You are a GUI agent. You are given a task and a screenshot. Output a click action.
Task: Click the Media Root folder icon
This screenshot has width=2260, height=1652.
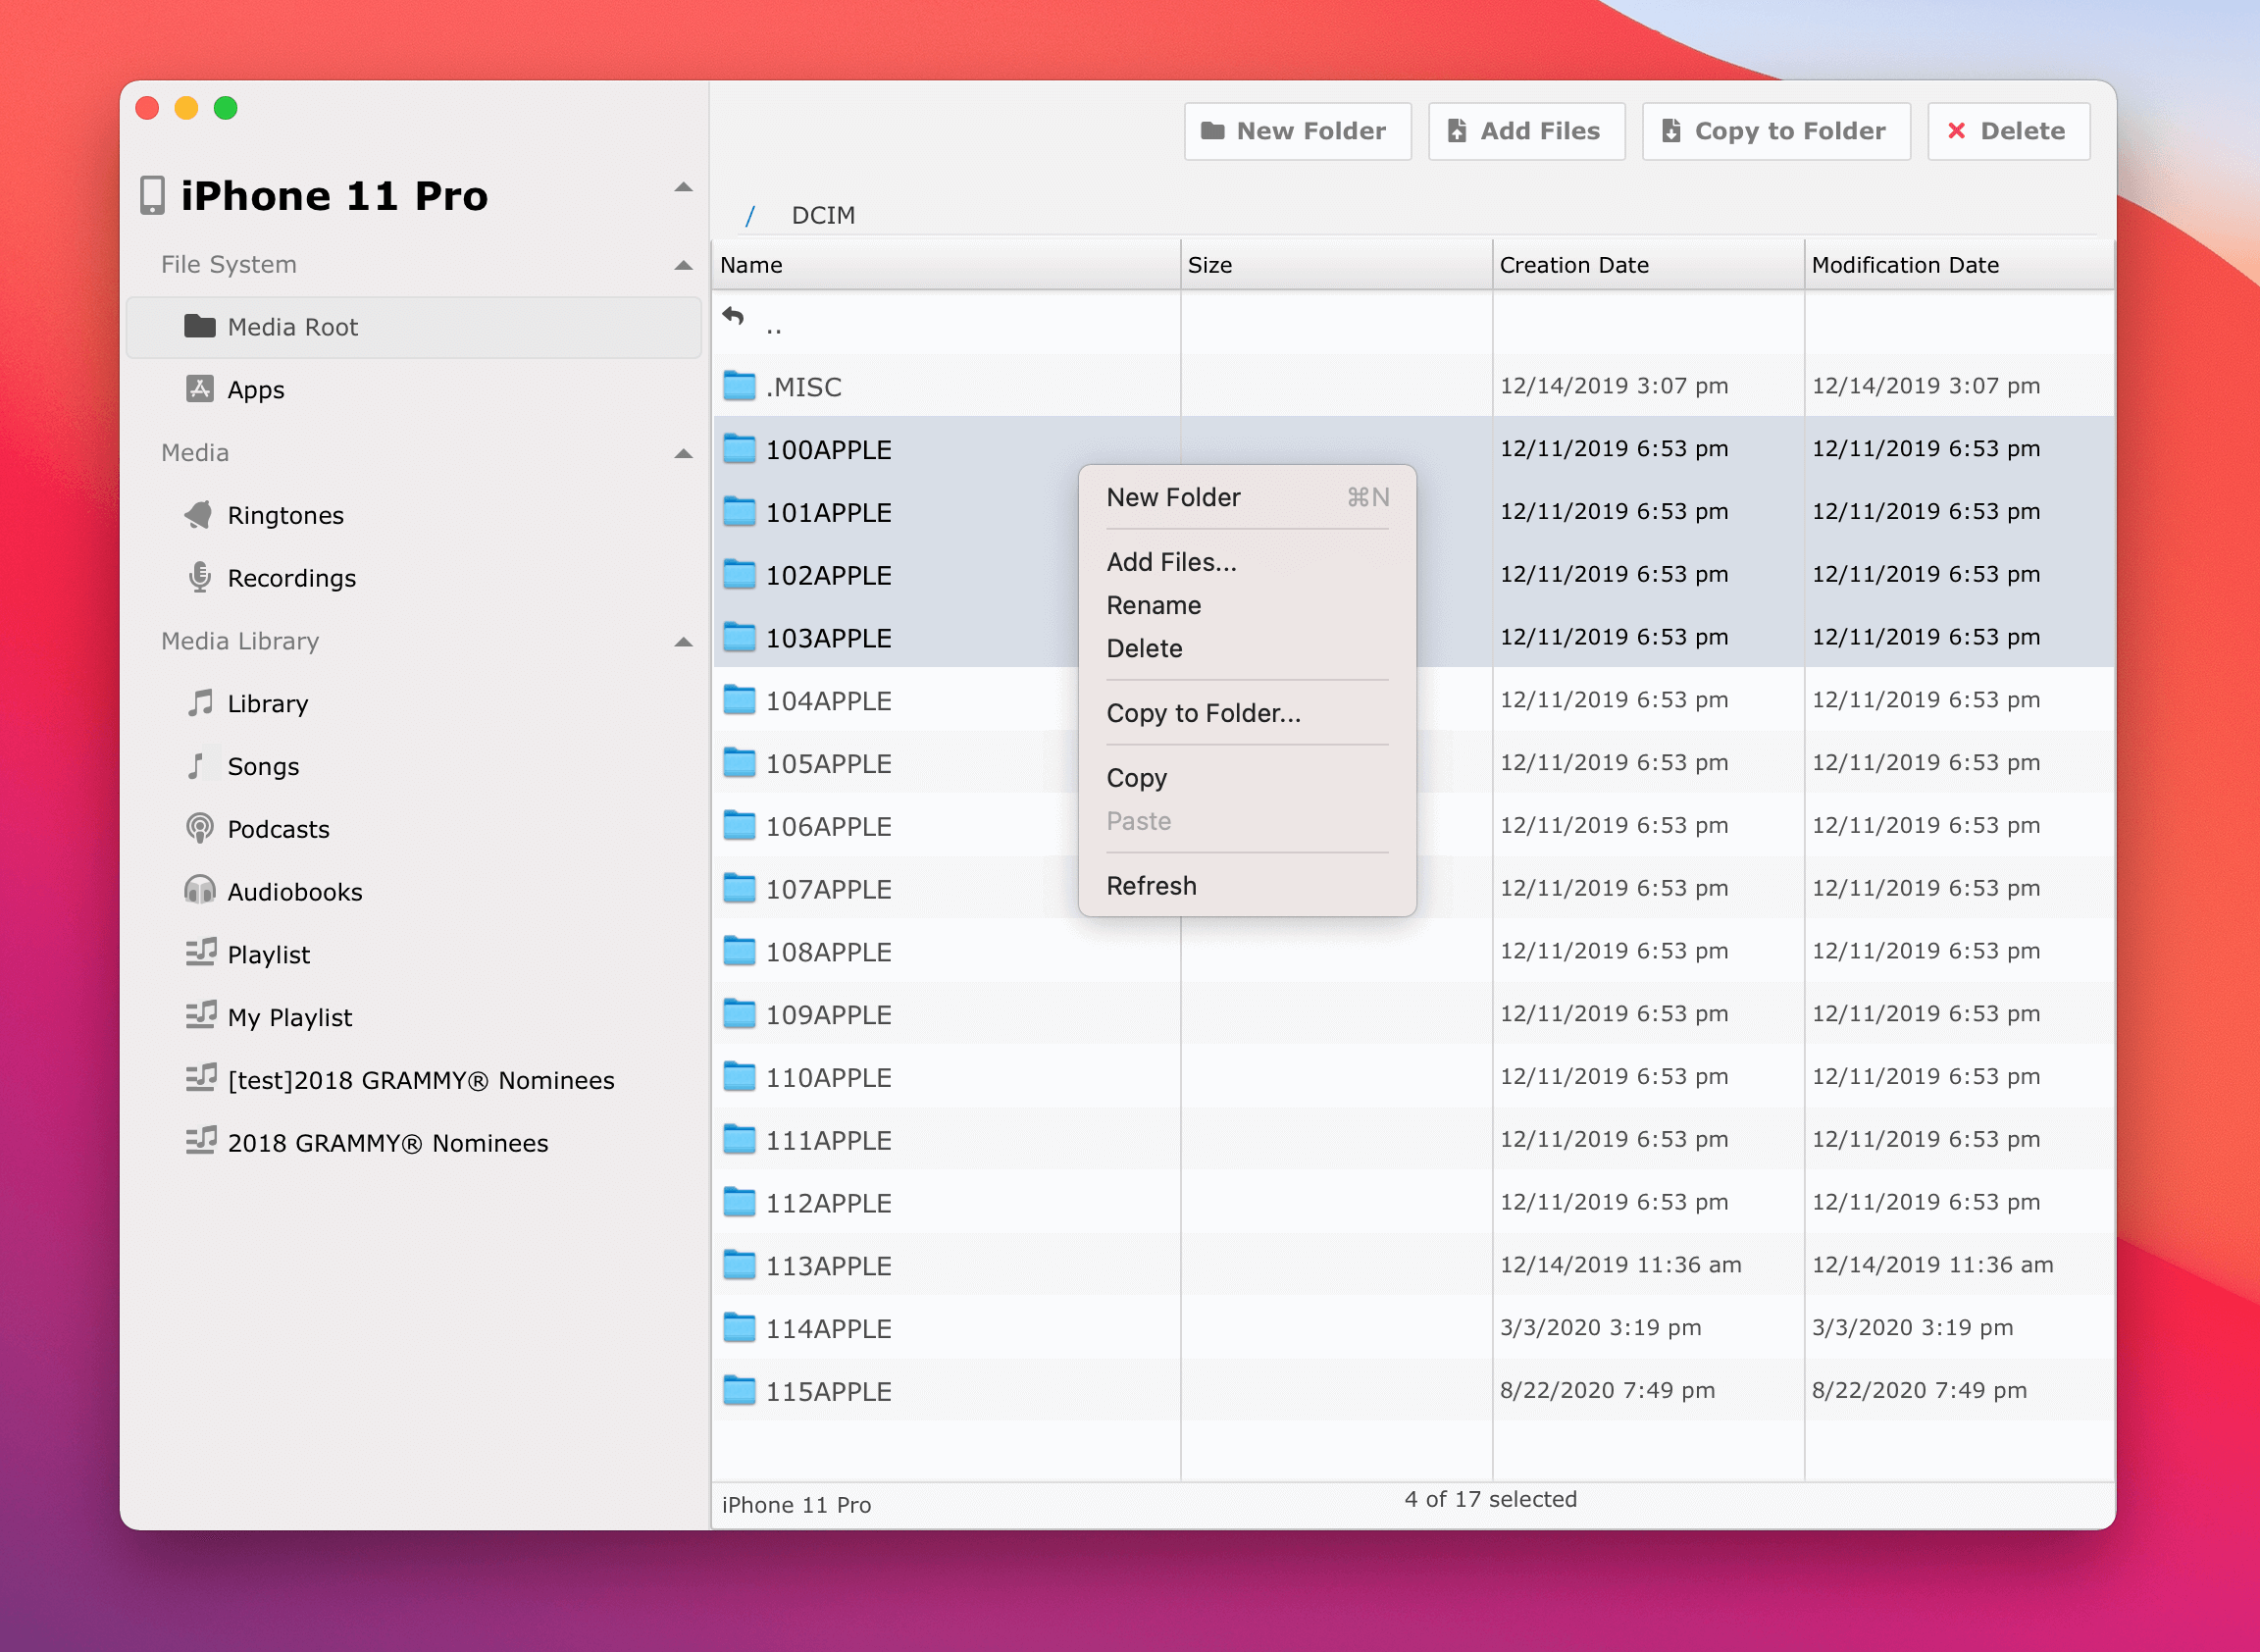tap(200, 326)
